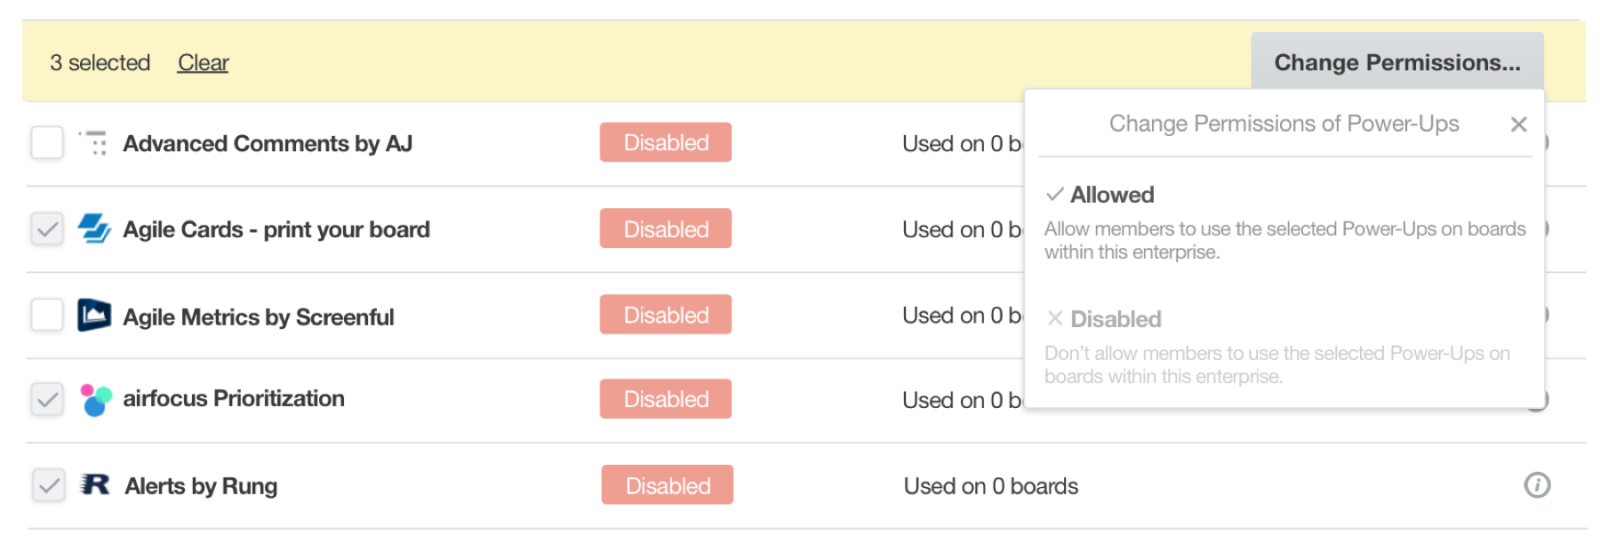Click the airfocus Prioritization icon
Viewport: 1600px width, 544px height.
click(x=96, y=400)
